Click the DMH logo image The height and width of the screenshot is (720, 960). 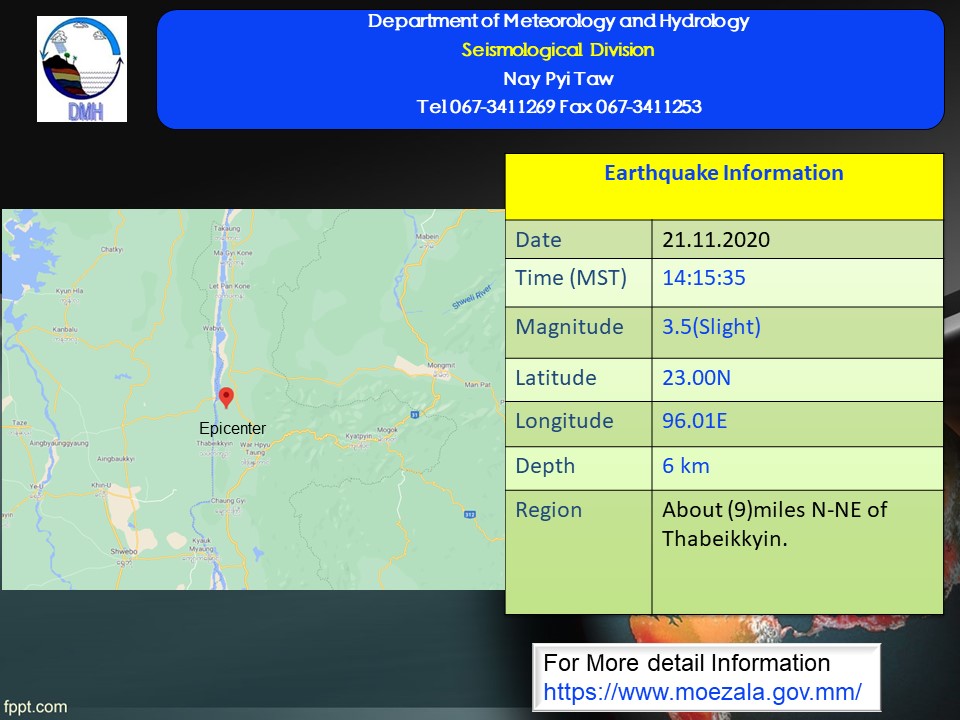pos(82,69)
